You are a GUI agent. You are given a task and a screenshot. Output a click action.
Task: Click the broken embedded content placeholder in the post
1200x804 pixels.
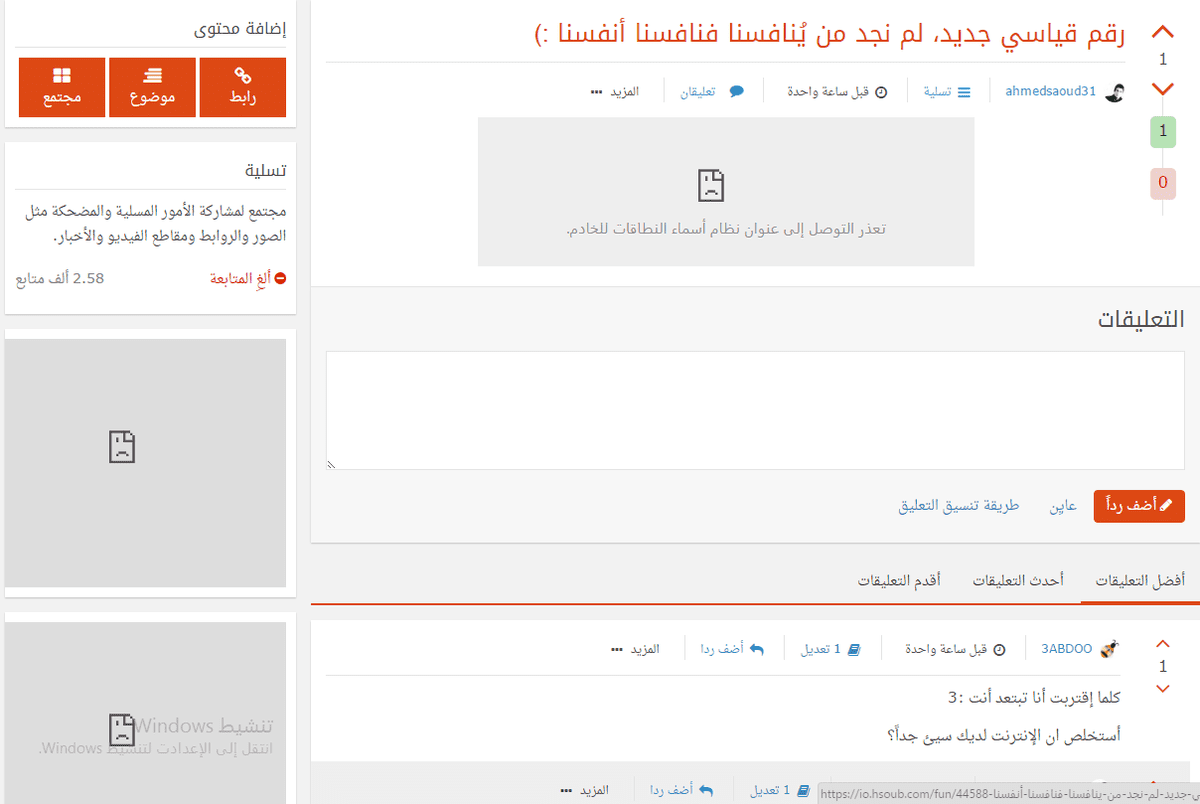[x=726, y=192]
